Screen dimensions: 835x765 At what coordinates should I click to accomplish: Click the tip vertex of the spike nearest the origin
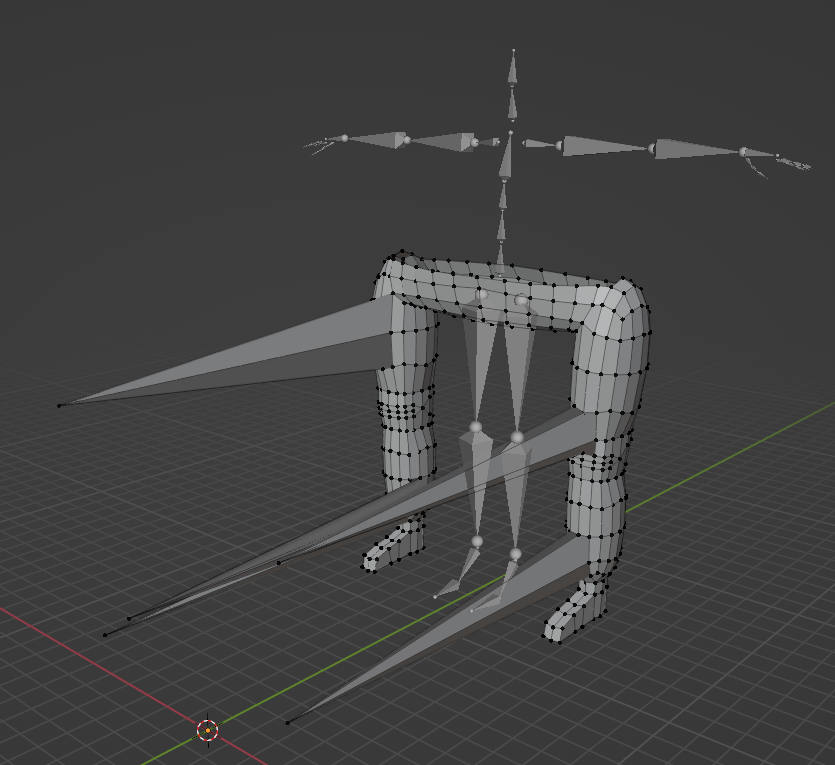(288, 722)
